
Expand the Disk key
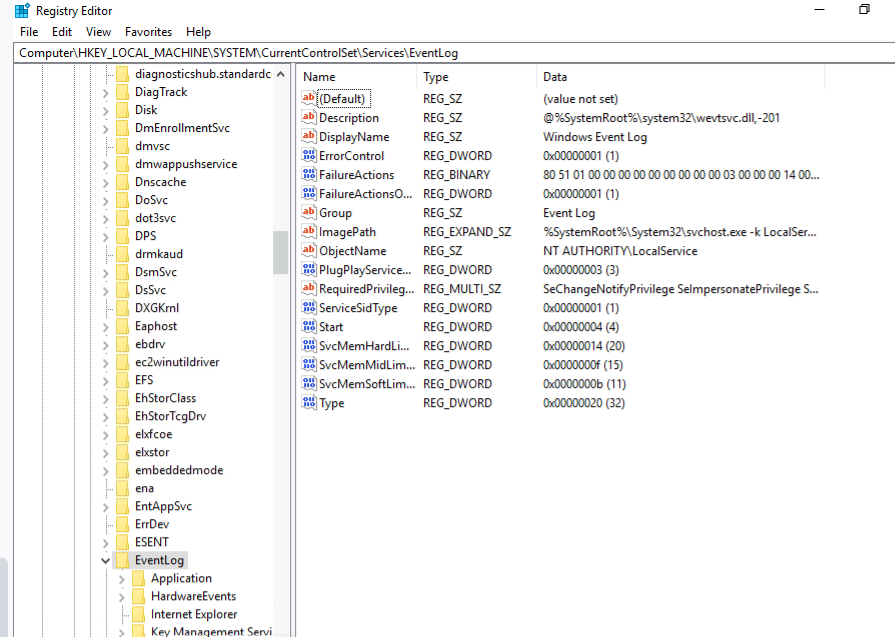click(106, 111)
